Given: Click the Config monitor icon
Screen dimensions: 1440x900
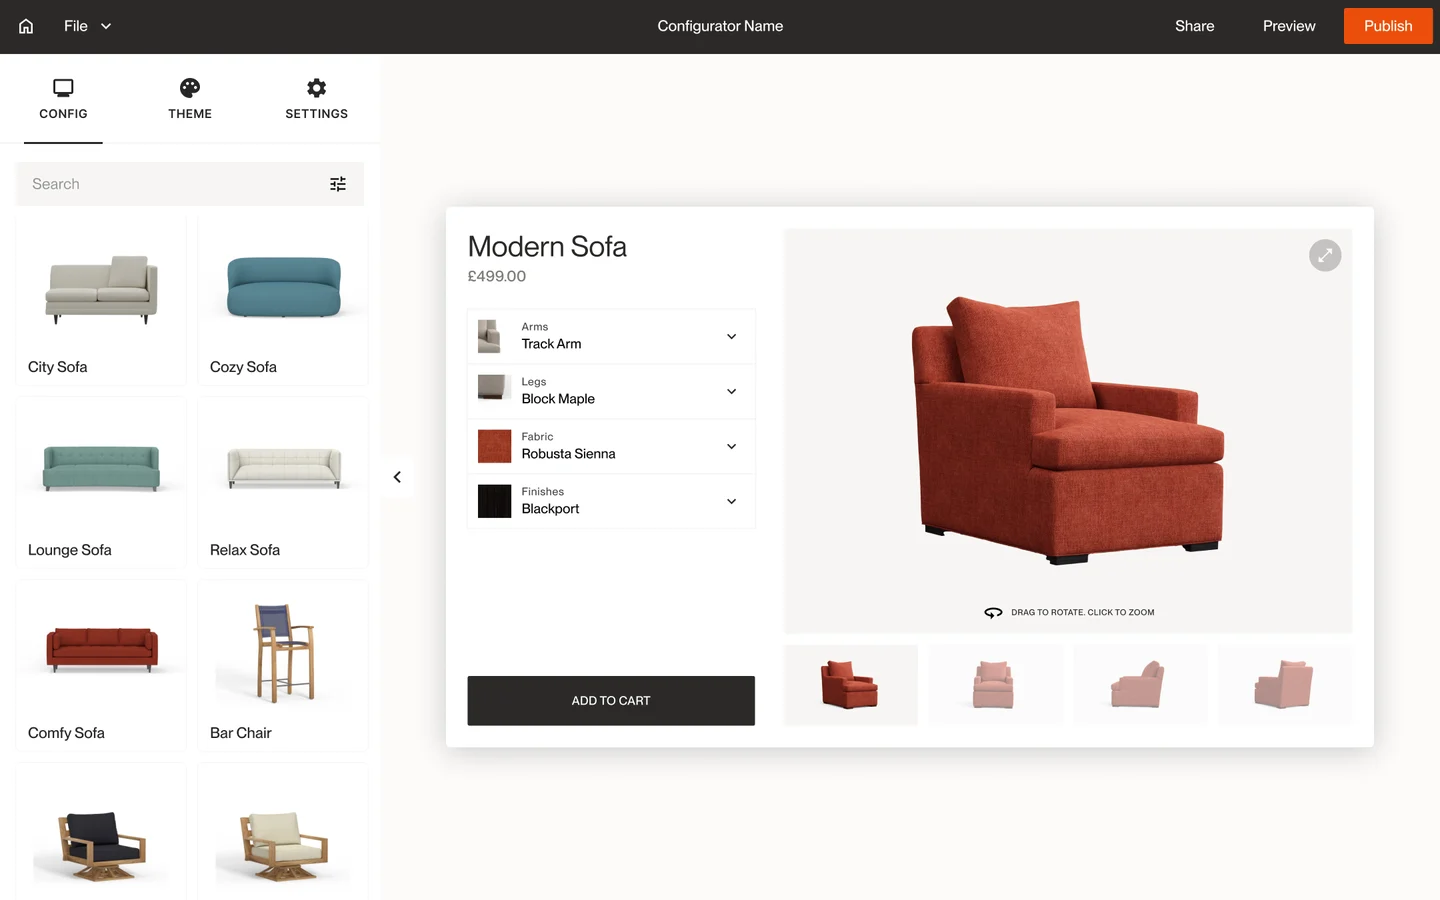Looking at the screenshot, I should pos(63,88).
